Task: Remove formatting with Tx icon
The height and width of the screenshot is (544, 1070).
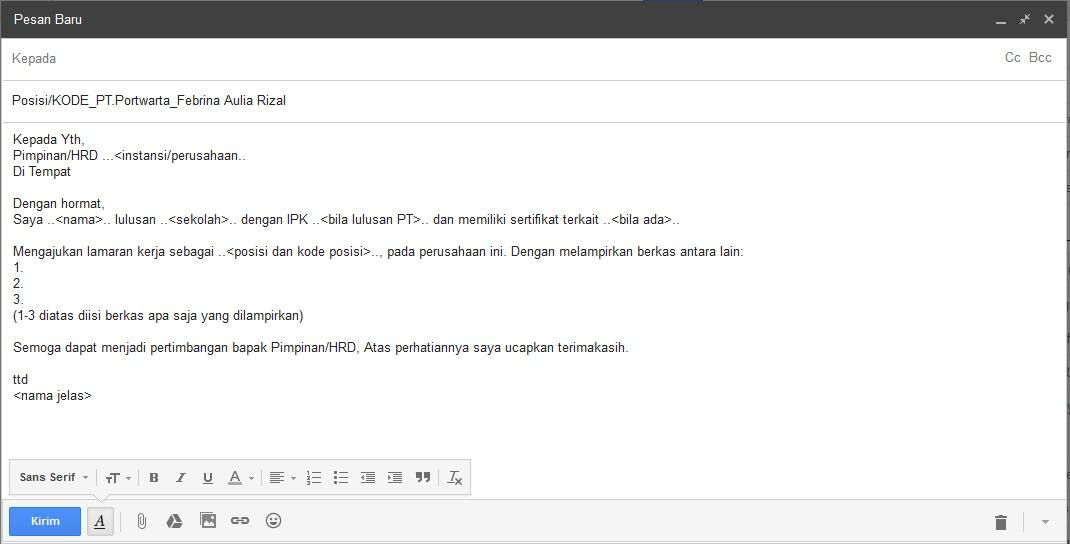Action: point(454,478)
